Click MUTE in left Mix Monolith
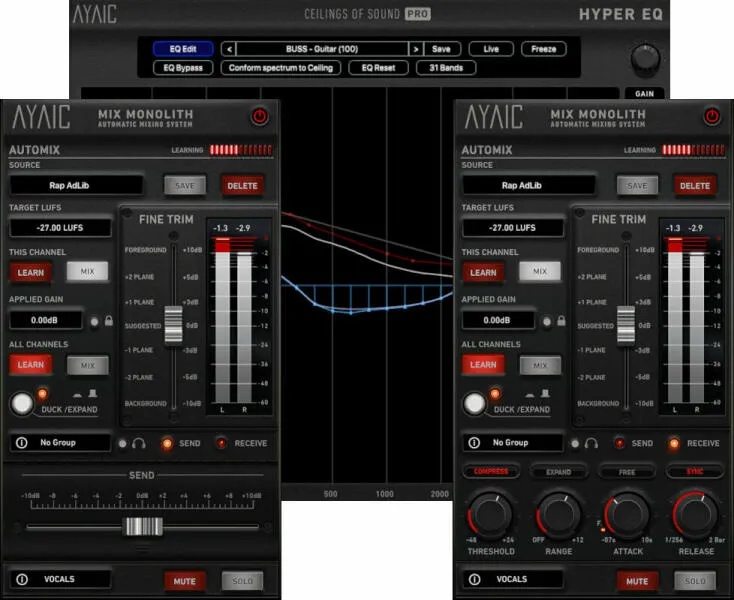This screenshot has width=734, height=600. coord(185,581)
